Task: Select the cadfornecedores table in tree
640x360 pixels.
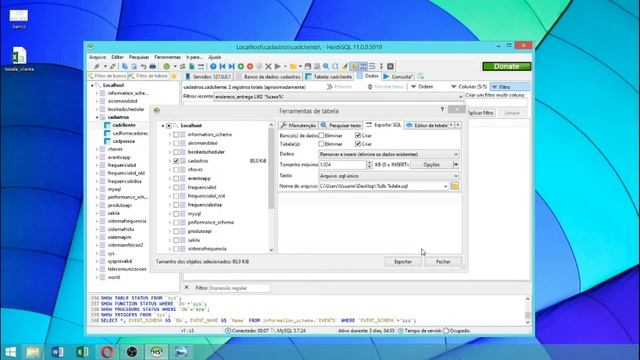Action: (129, 133)
